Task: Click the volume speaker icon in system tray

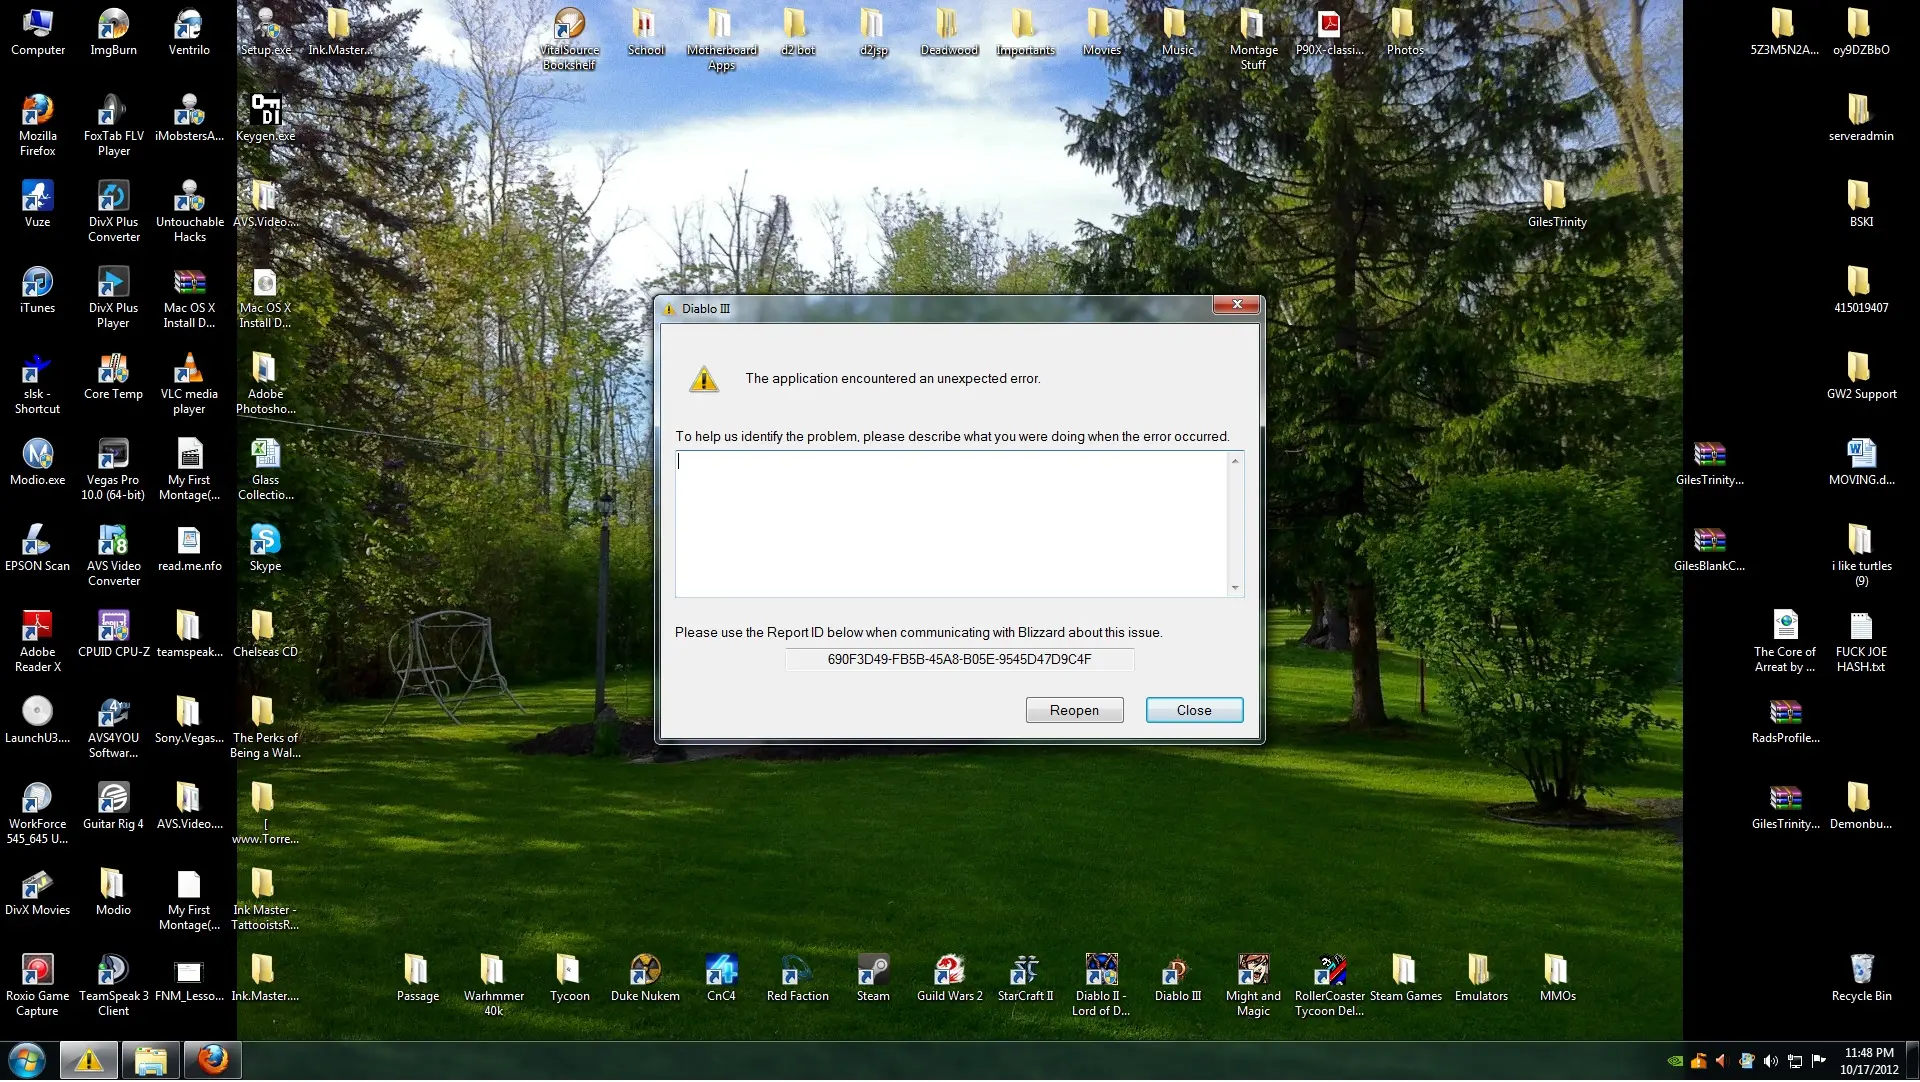Action: click(x=1770, y=1061)
